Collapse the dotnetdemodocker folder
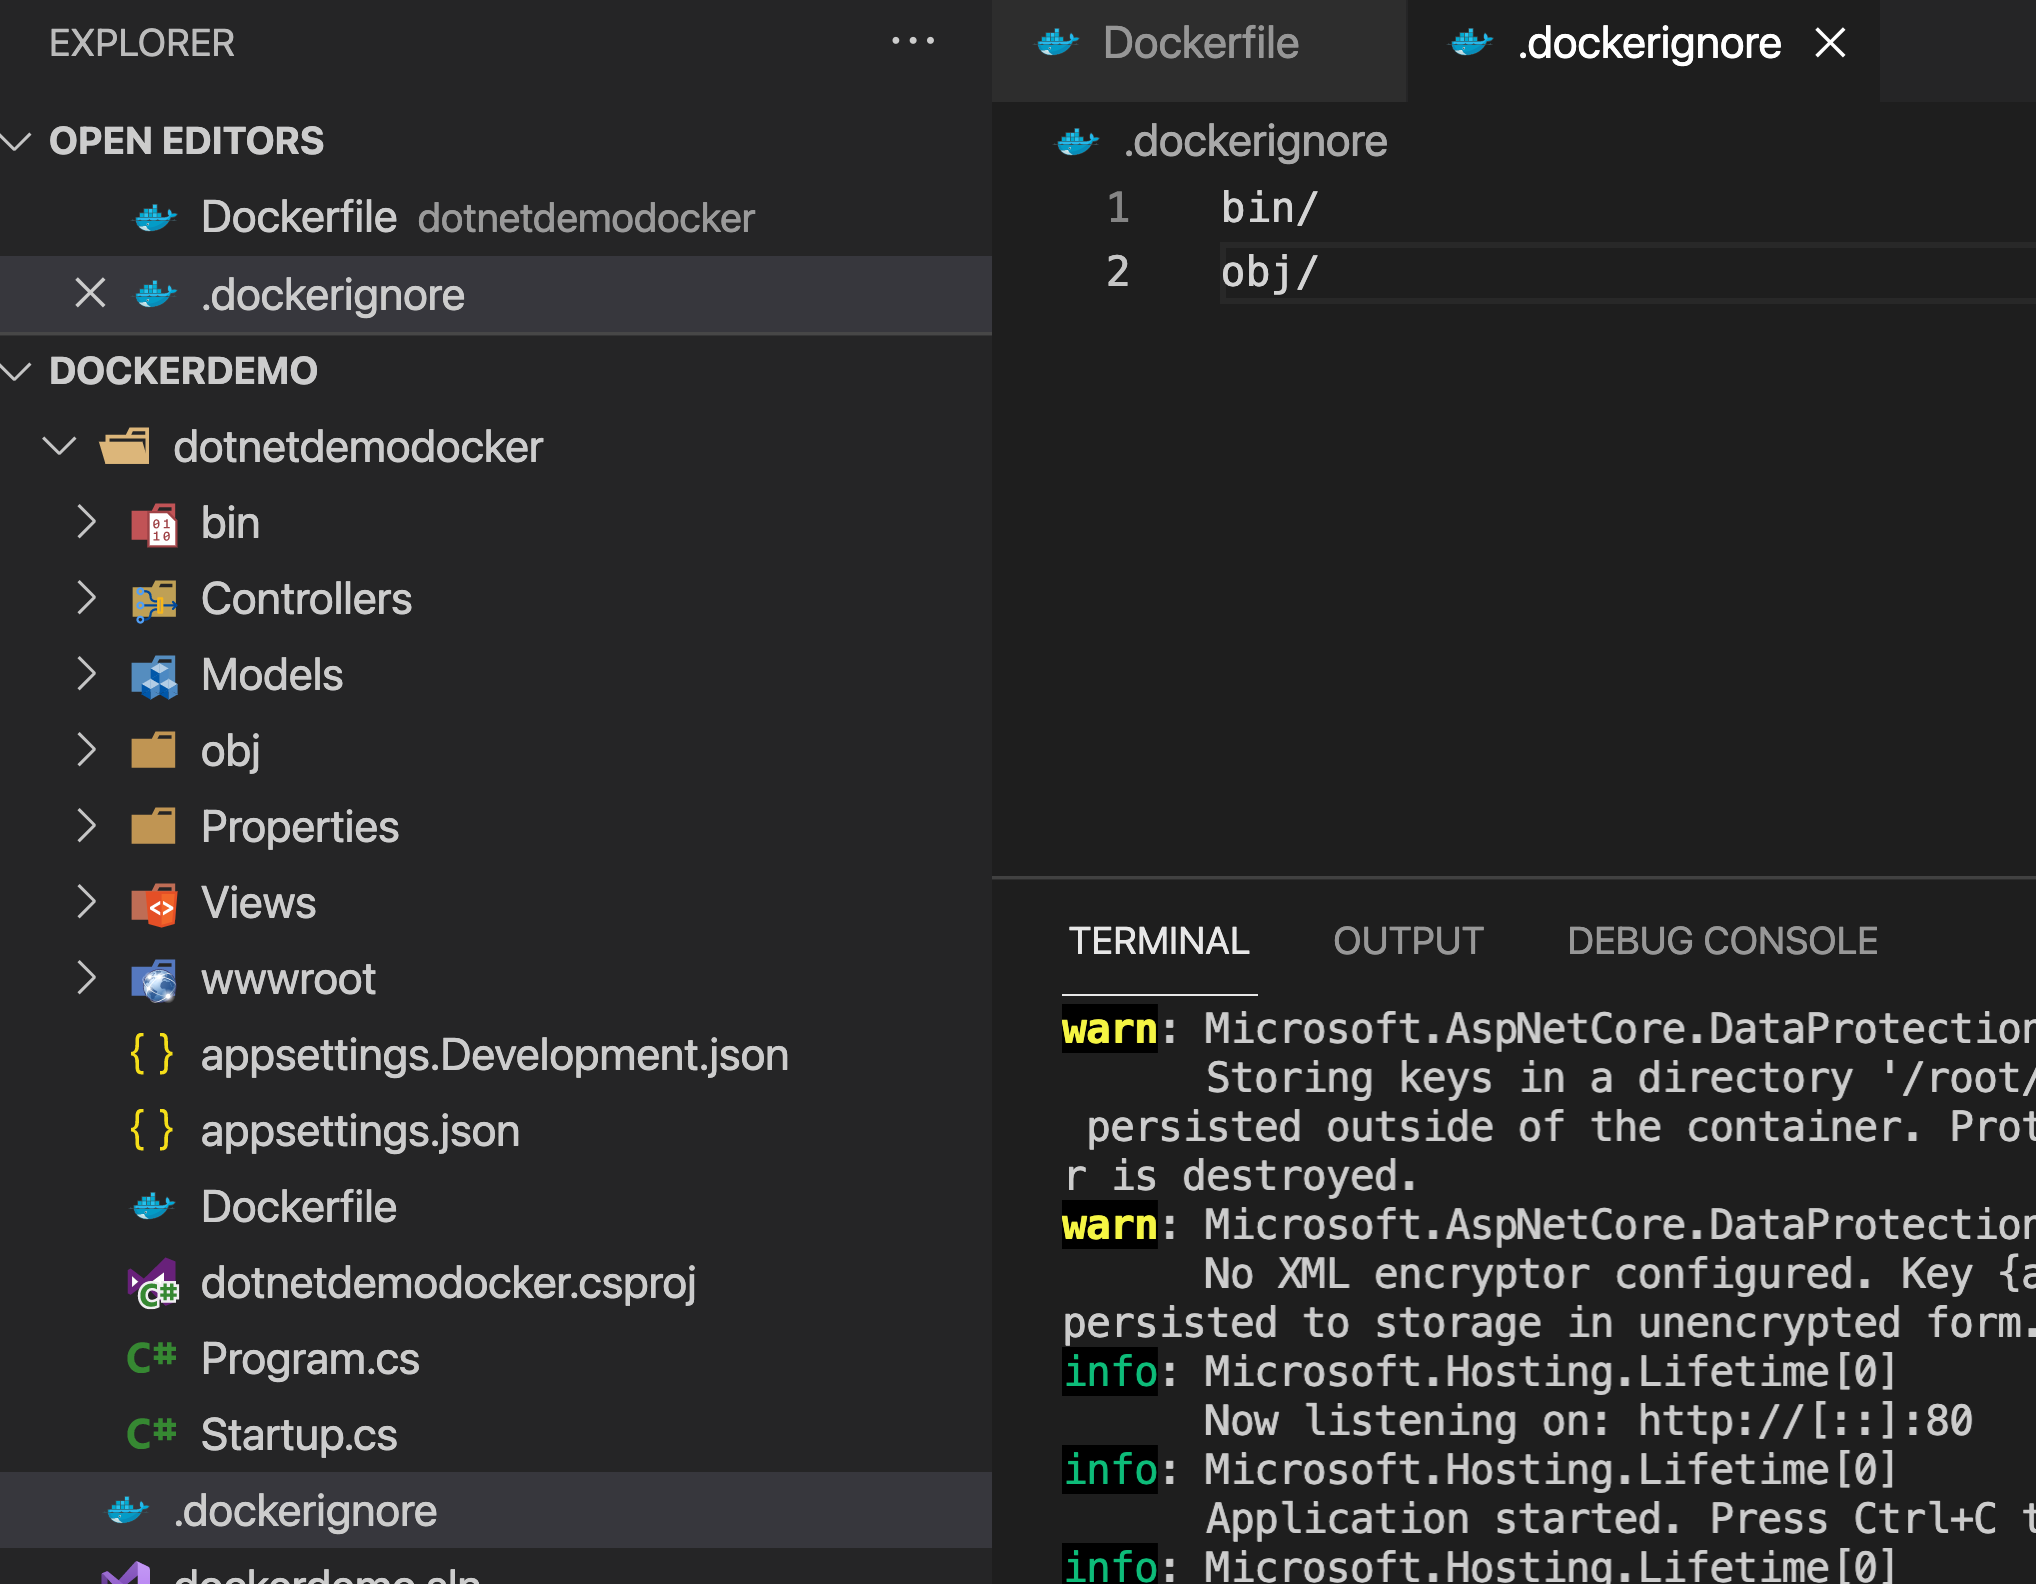The image size is (2036, 1584). click(x=60, y=446)
